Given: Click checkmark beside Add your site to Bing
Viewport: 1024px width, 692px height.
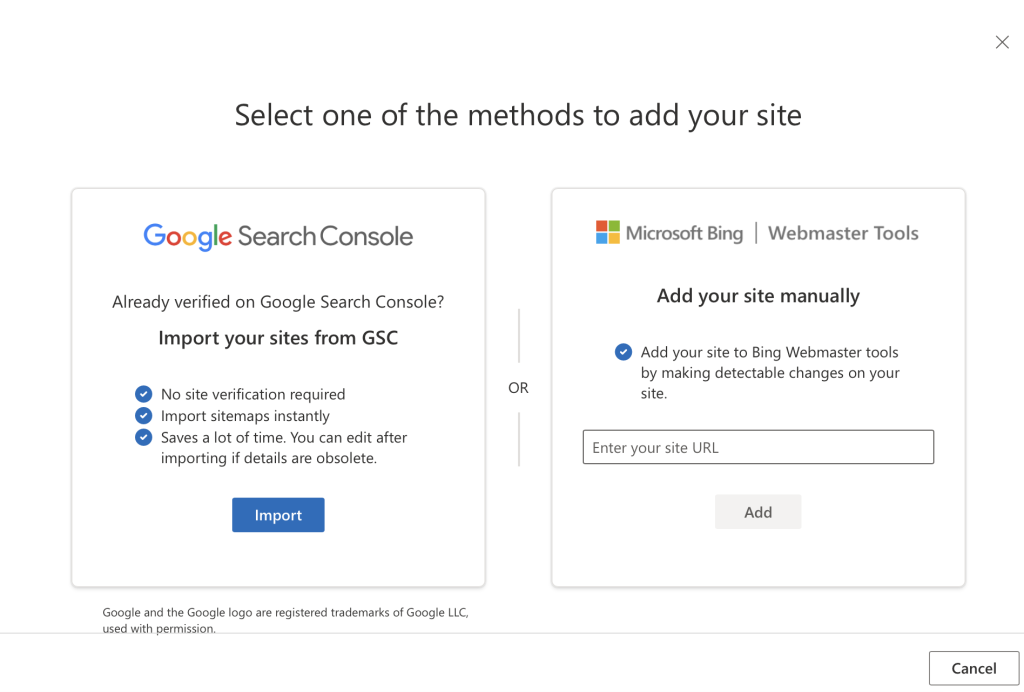Looking at the screenshot, I should [x=623, y=352].
